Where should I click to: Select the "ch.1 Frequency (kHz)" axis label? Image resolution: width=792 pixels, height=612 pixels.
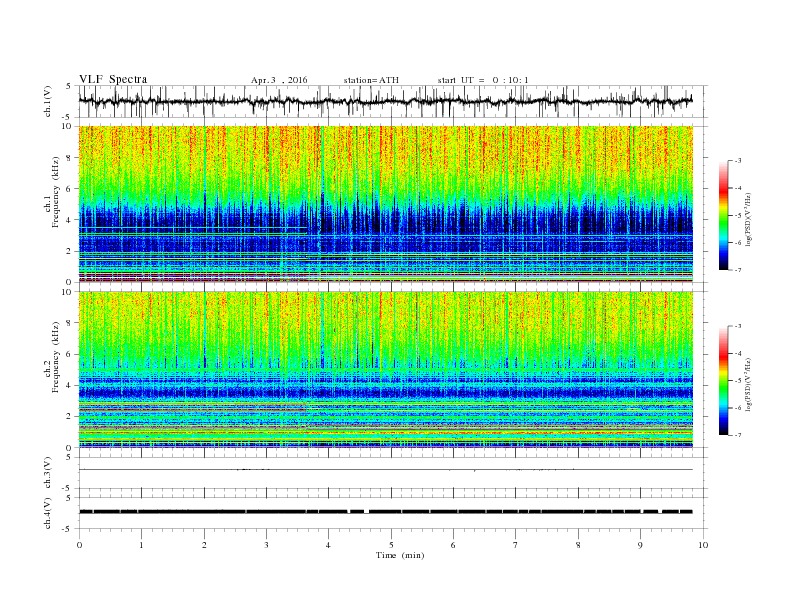point(52,192)
